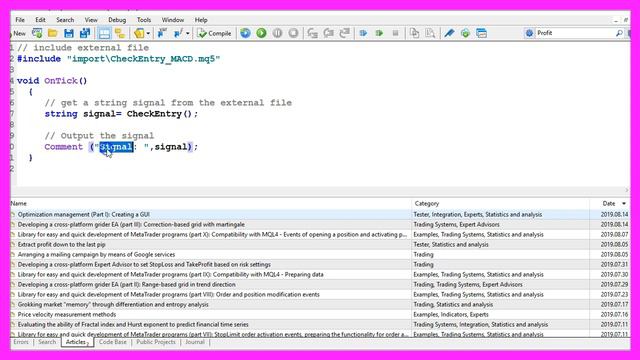Open the File menu
Image resolution: width=640 pixels, height=360 pixels.
coord(20,20)
